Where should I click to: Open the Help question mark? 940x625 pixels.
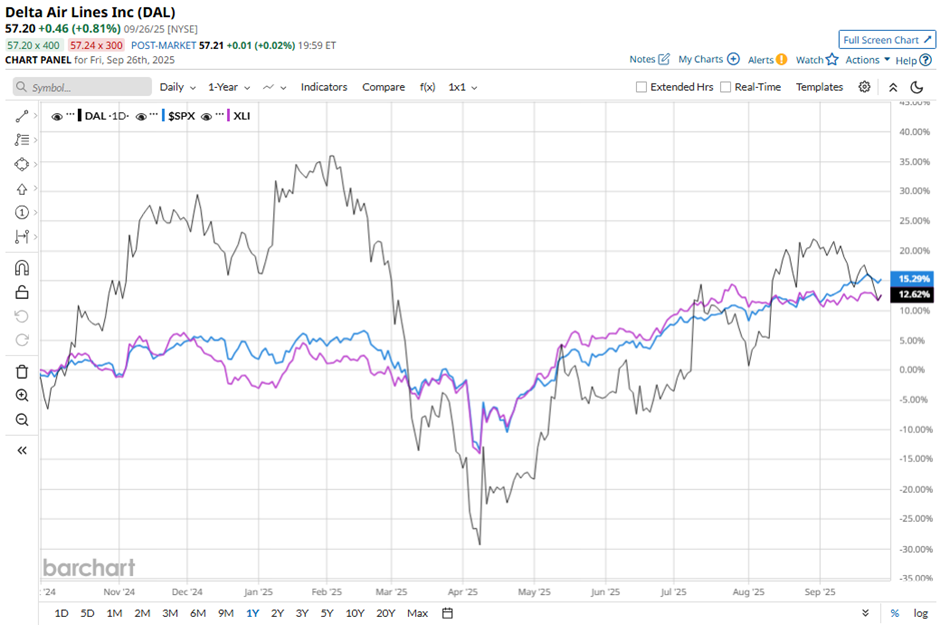(x=926, y=60)
